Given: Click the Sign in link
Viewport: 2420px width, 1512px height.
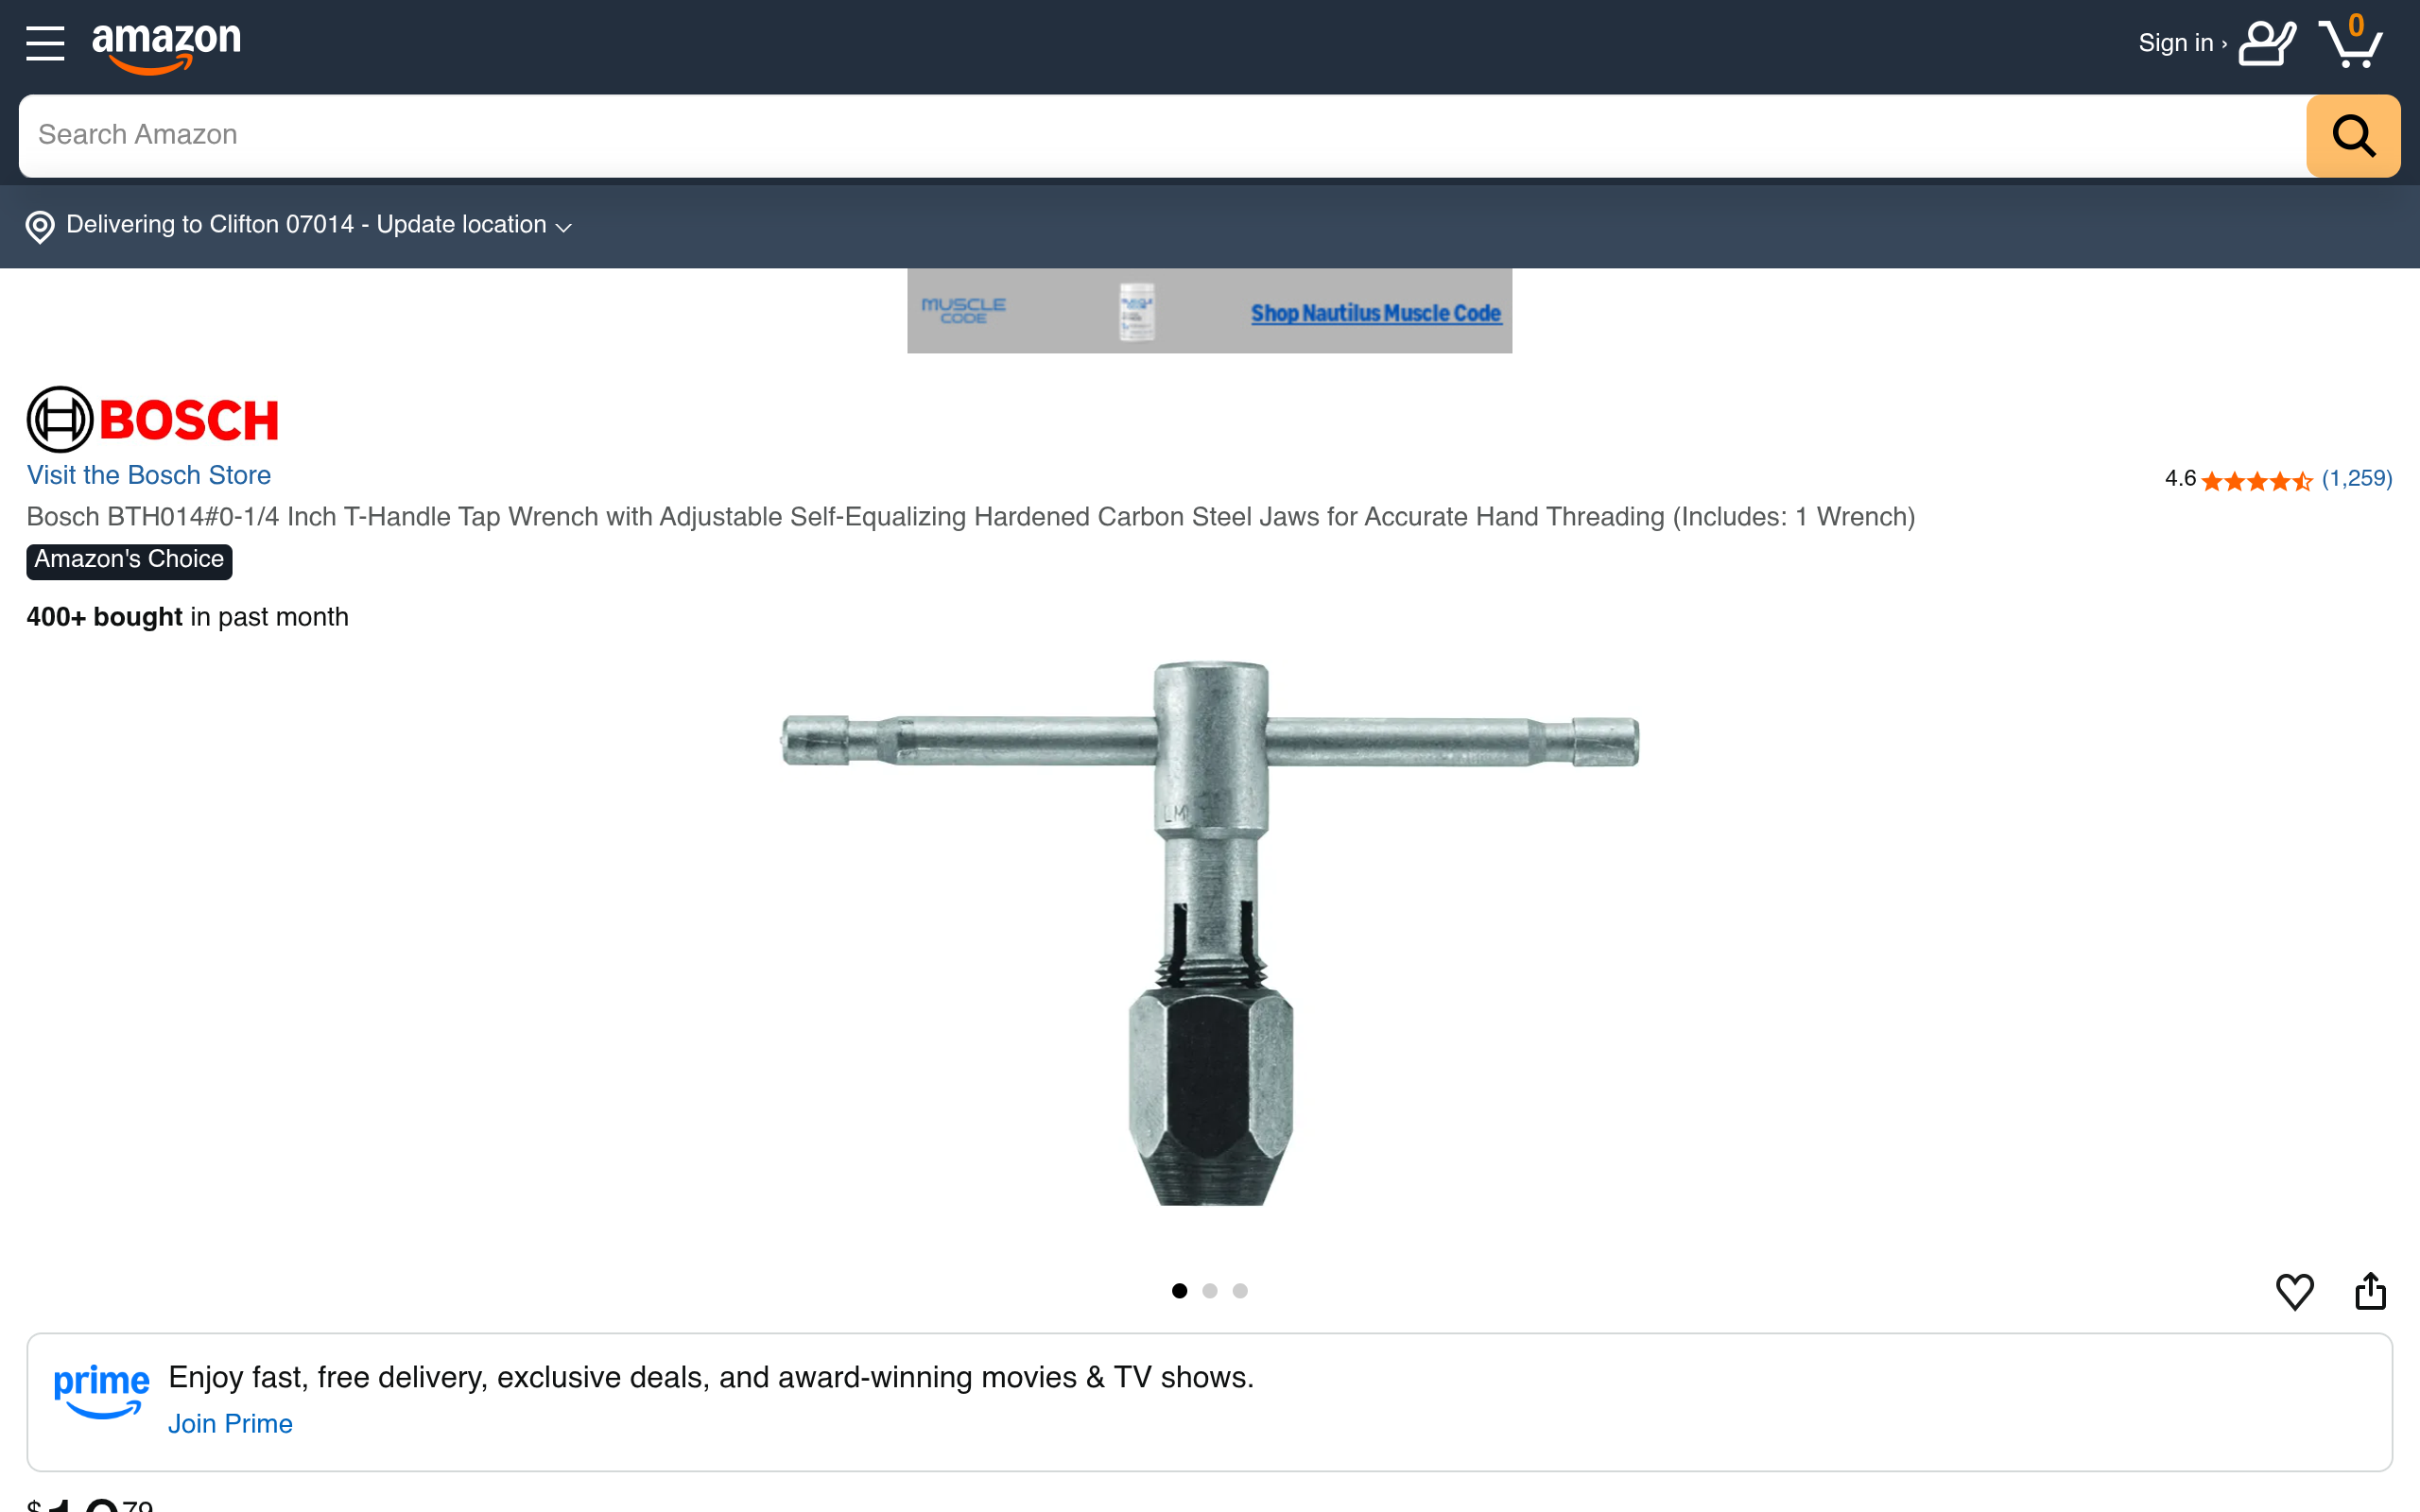Looking at the screenshot, I should point(2182,43).
